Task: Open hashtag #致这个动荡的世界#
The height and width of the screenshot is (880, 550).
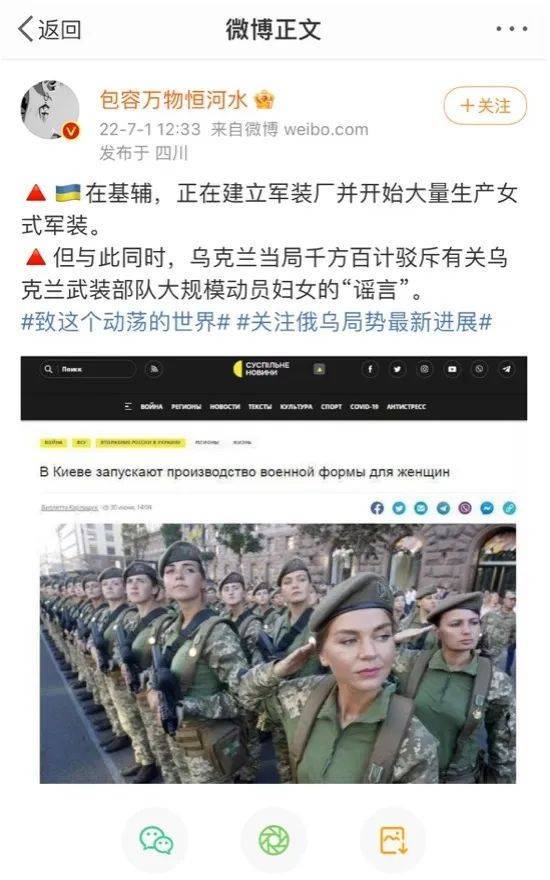Action: coord(126,322)
